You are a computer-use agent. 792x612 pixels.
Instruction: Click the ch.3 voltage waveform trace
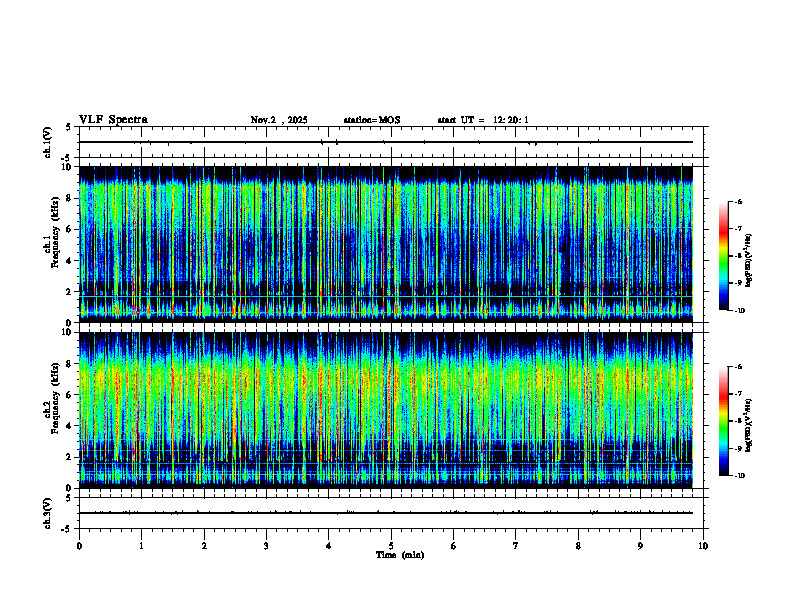(386, 513)
